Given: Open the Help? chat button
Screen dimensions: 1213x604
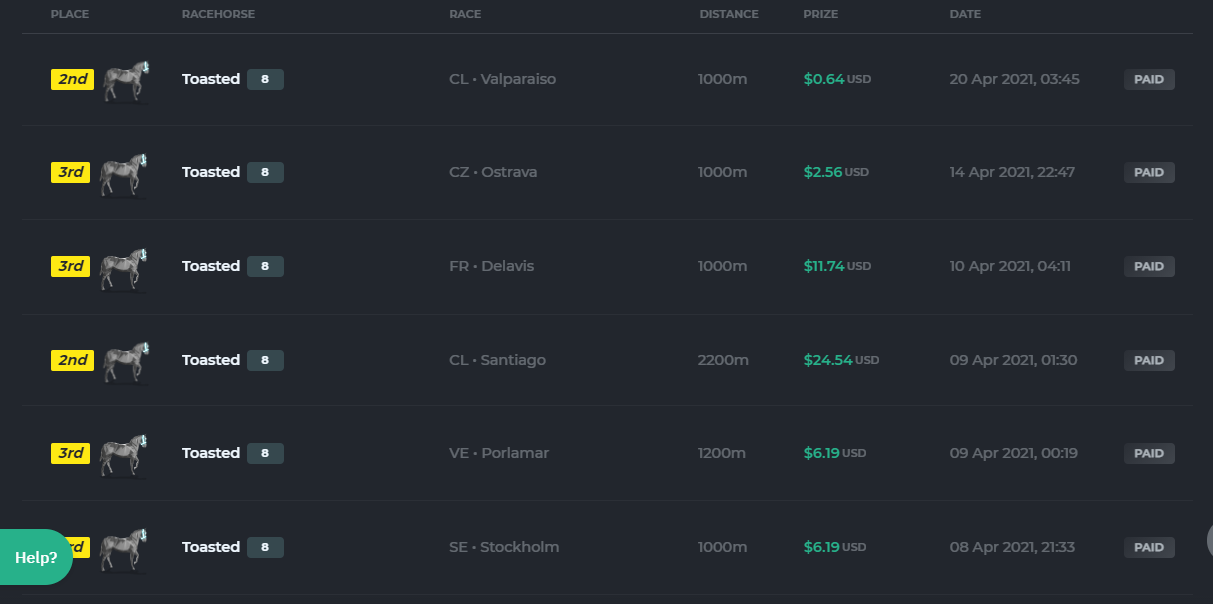Looking at the screenshot, I should 36,557.
